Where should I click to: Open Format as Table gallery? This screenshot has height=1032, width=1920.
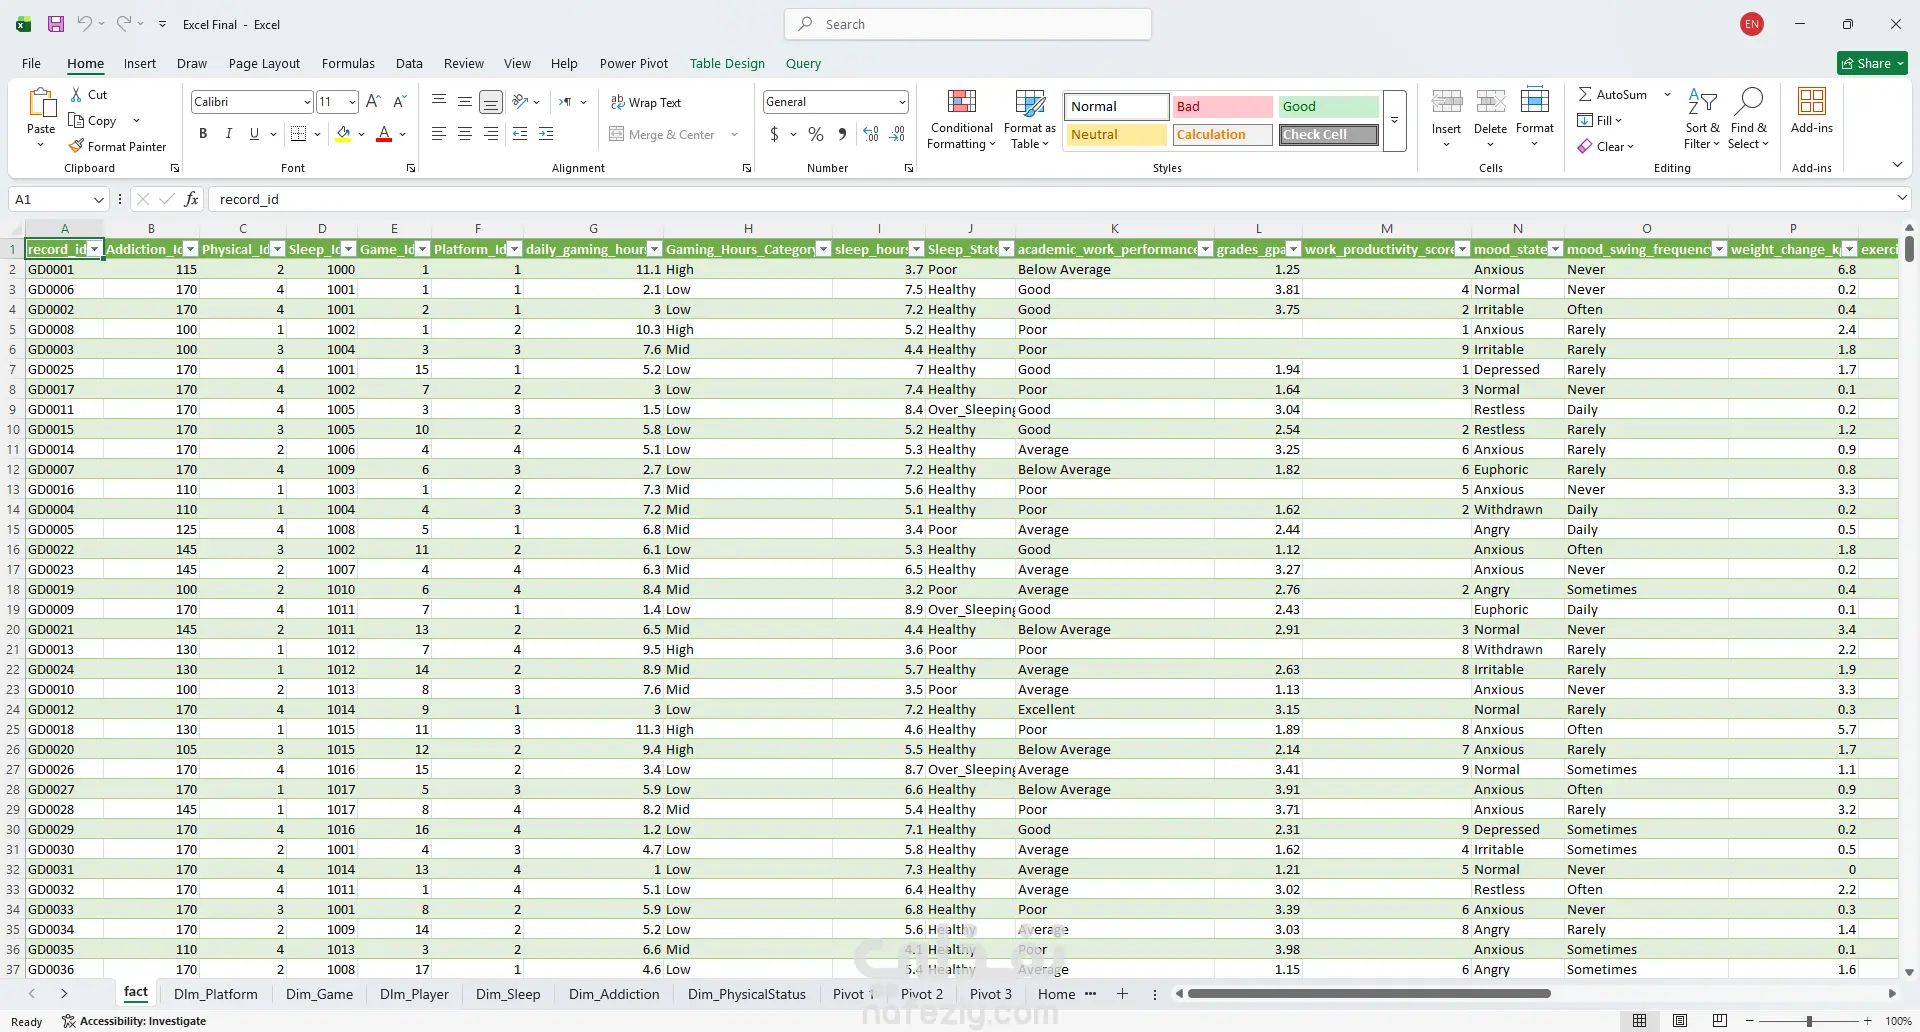click(x=1029, y=119)
